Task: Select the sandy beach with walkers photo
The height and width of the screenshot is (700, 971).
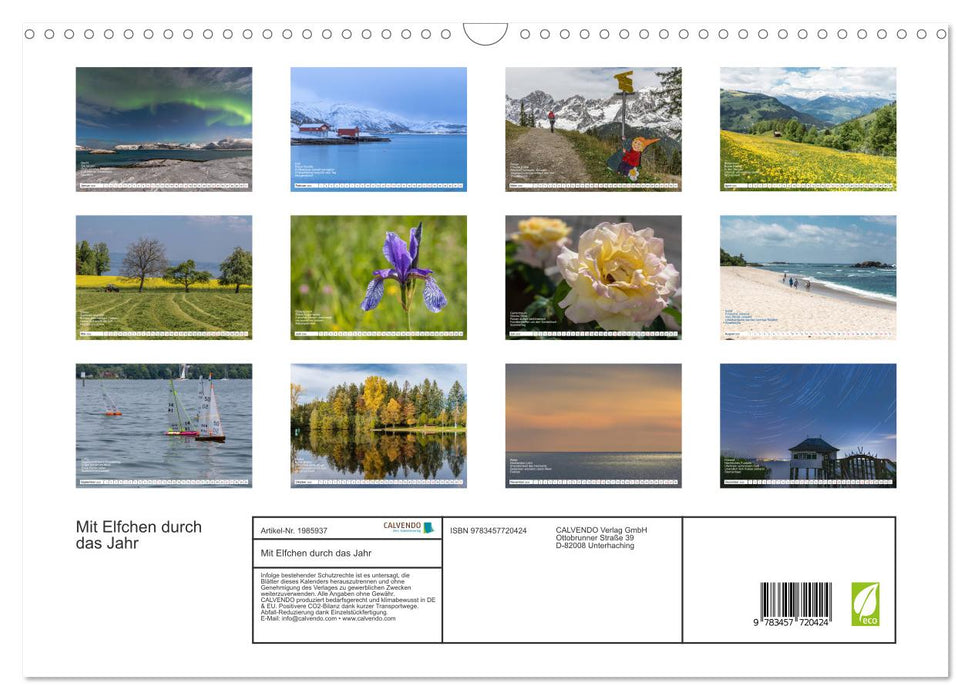Action: tap(807, 277)
